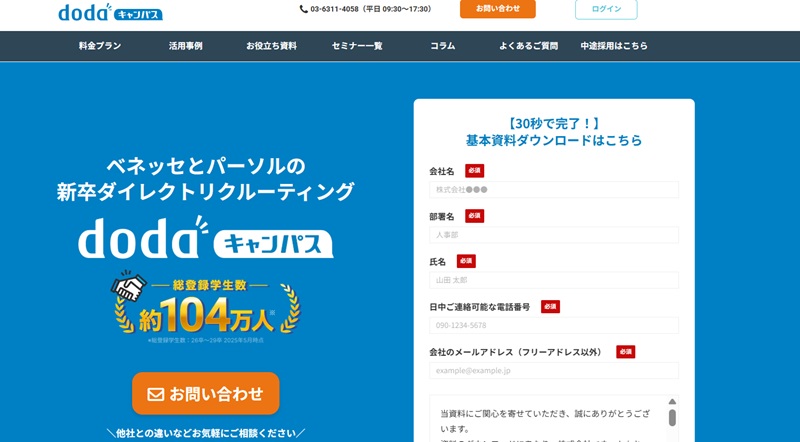Focus the 会社のメールアドレス input field
Screen dimensions: 800x442
(554, 371)
